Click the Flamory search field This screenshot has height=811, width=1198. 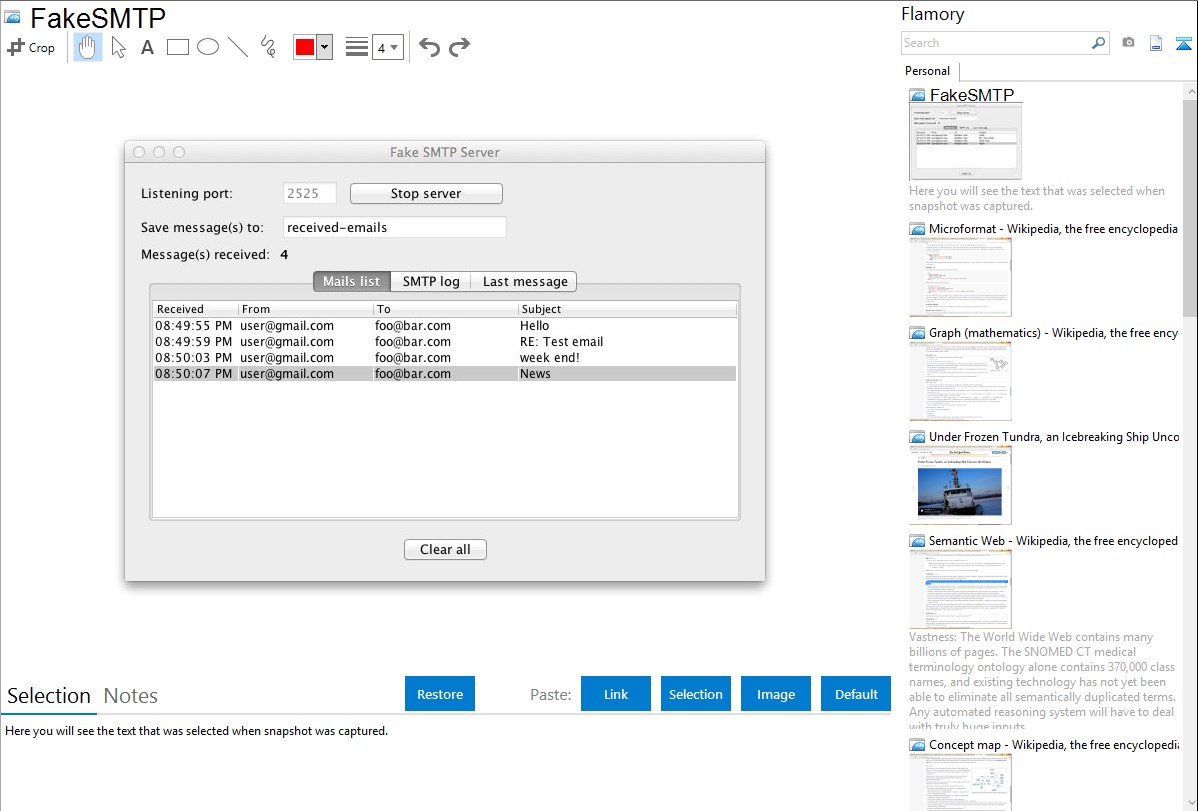[x=995, y=43]
